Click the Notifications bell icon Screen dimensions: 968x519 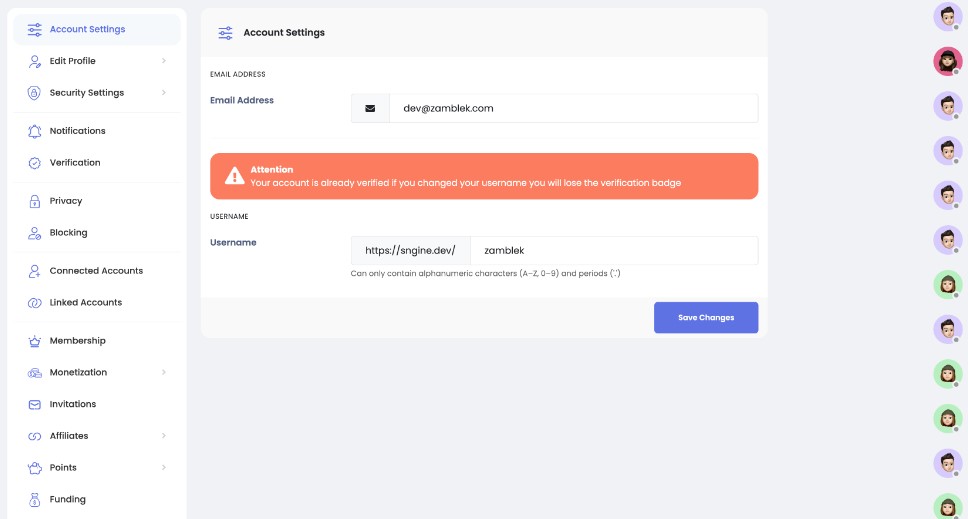(35, 131)
